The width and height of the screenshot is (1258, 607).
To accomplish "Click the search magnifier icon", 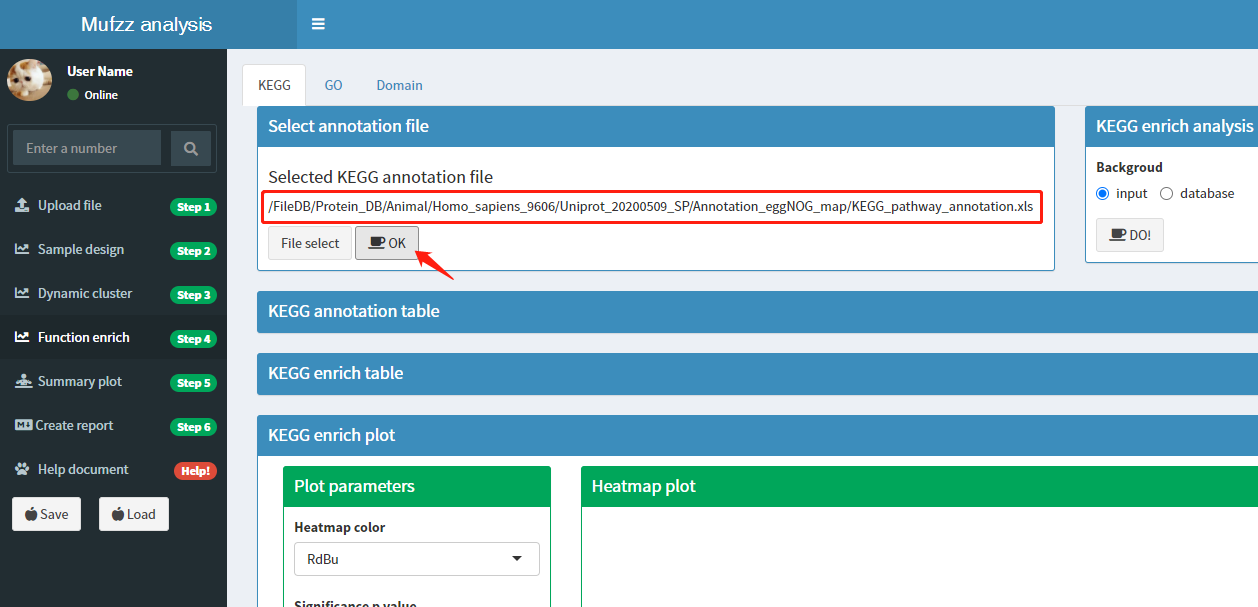I will click(190, 148).
